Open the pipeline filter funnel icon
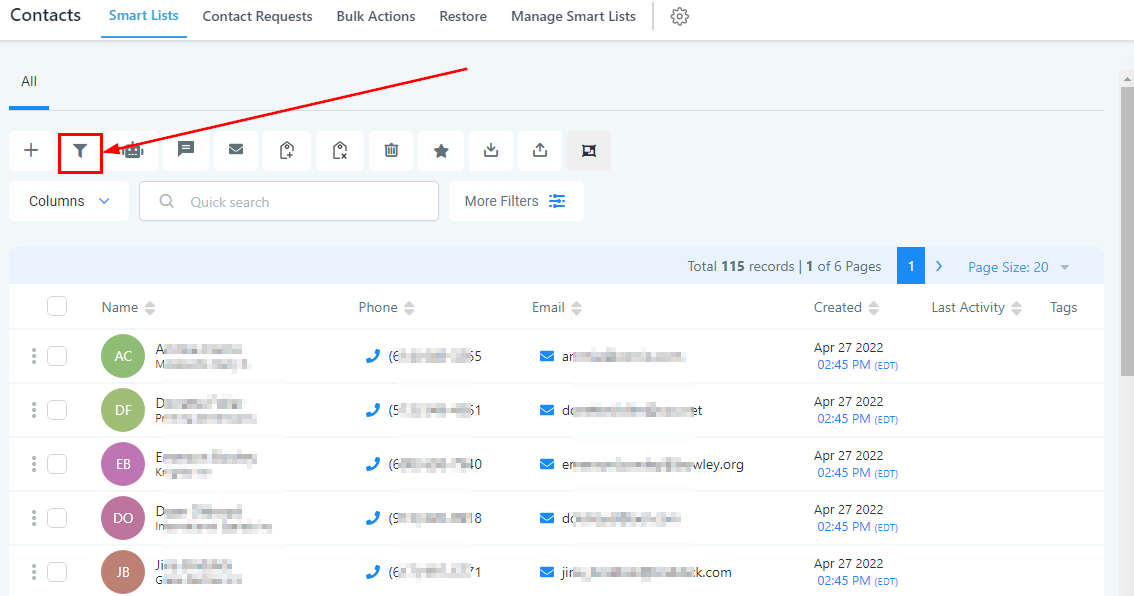1134x596 pixels. coord(80,151)
